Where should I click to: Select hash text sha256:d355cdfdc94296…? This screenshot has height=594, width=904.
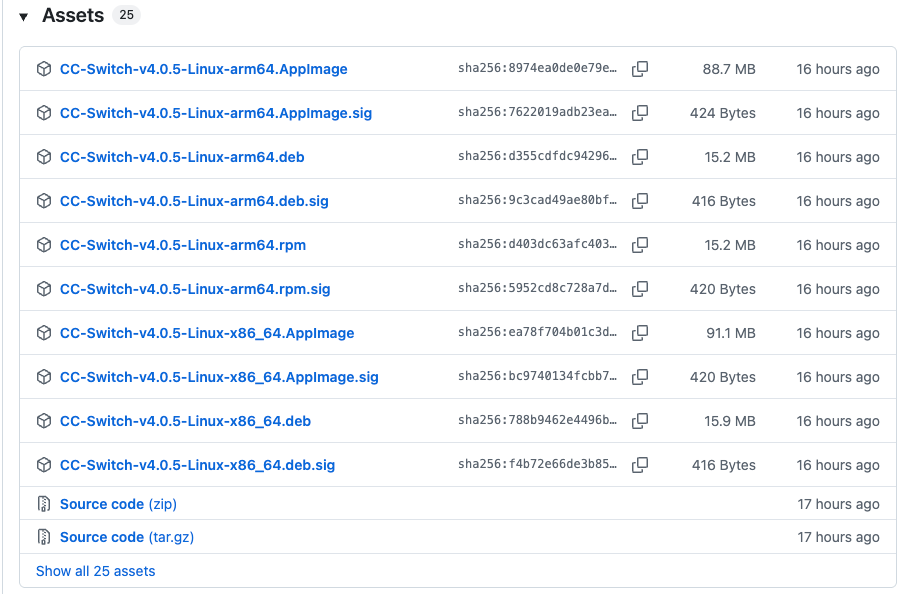coord(537,156)
